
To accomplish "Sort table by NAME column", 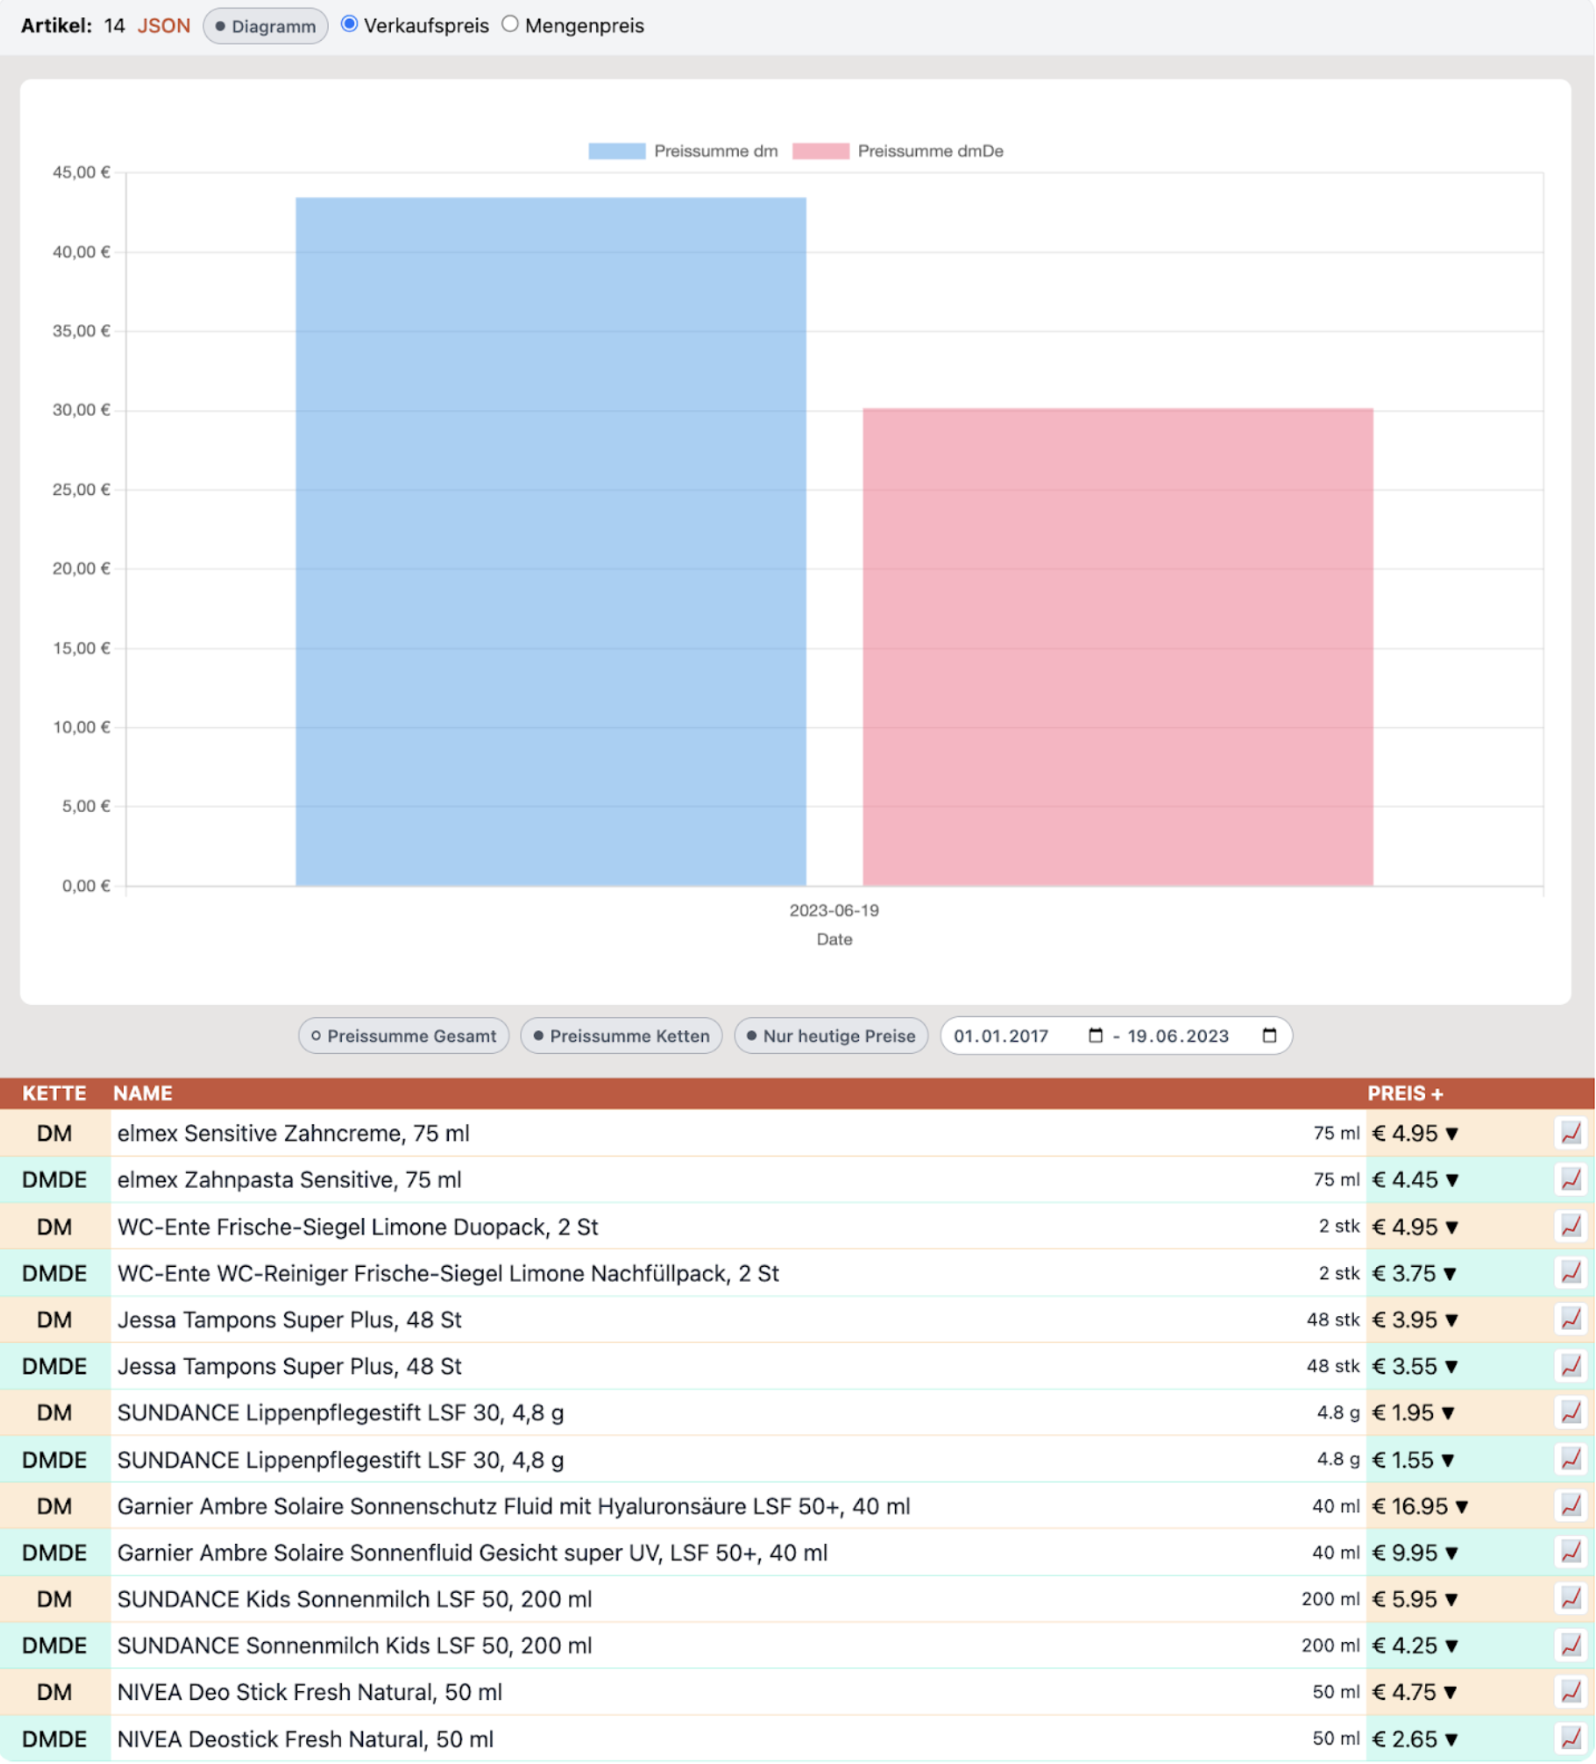I will tap(142, 1093).
